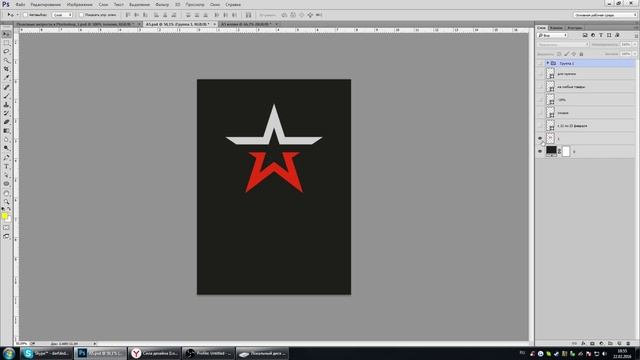Open Yandex browser taskbar button
Screen dimensions: 640x360
pos(155,353)
